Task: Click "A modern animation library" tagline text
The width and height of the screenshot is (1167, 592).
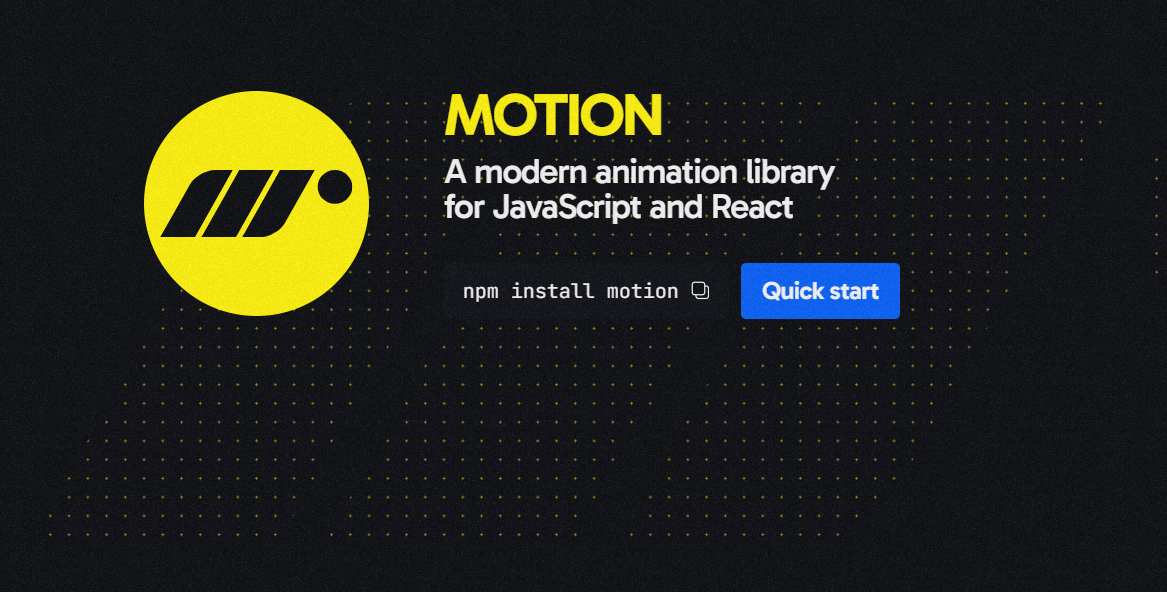Action: click(639, 173)
